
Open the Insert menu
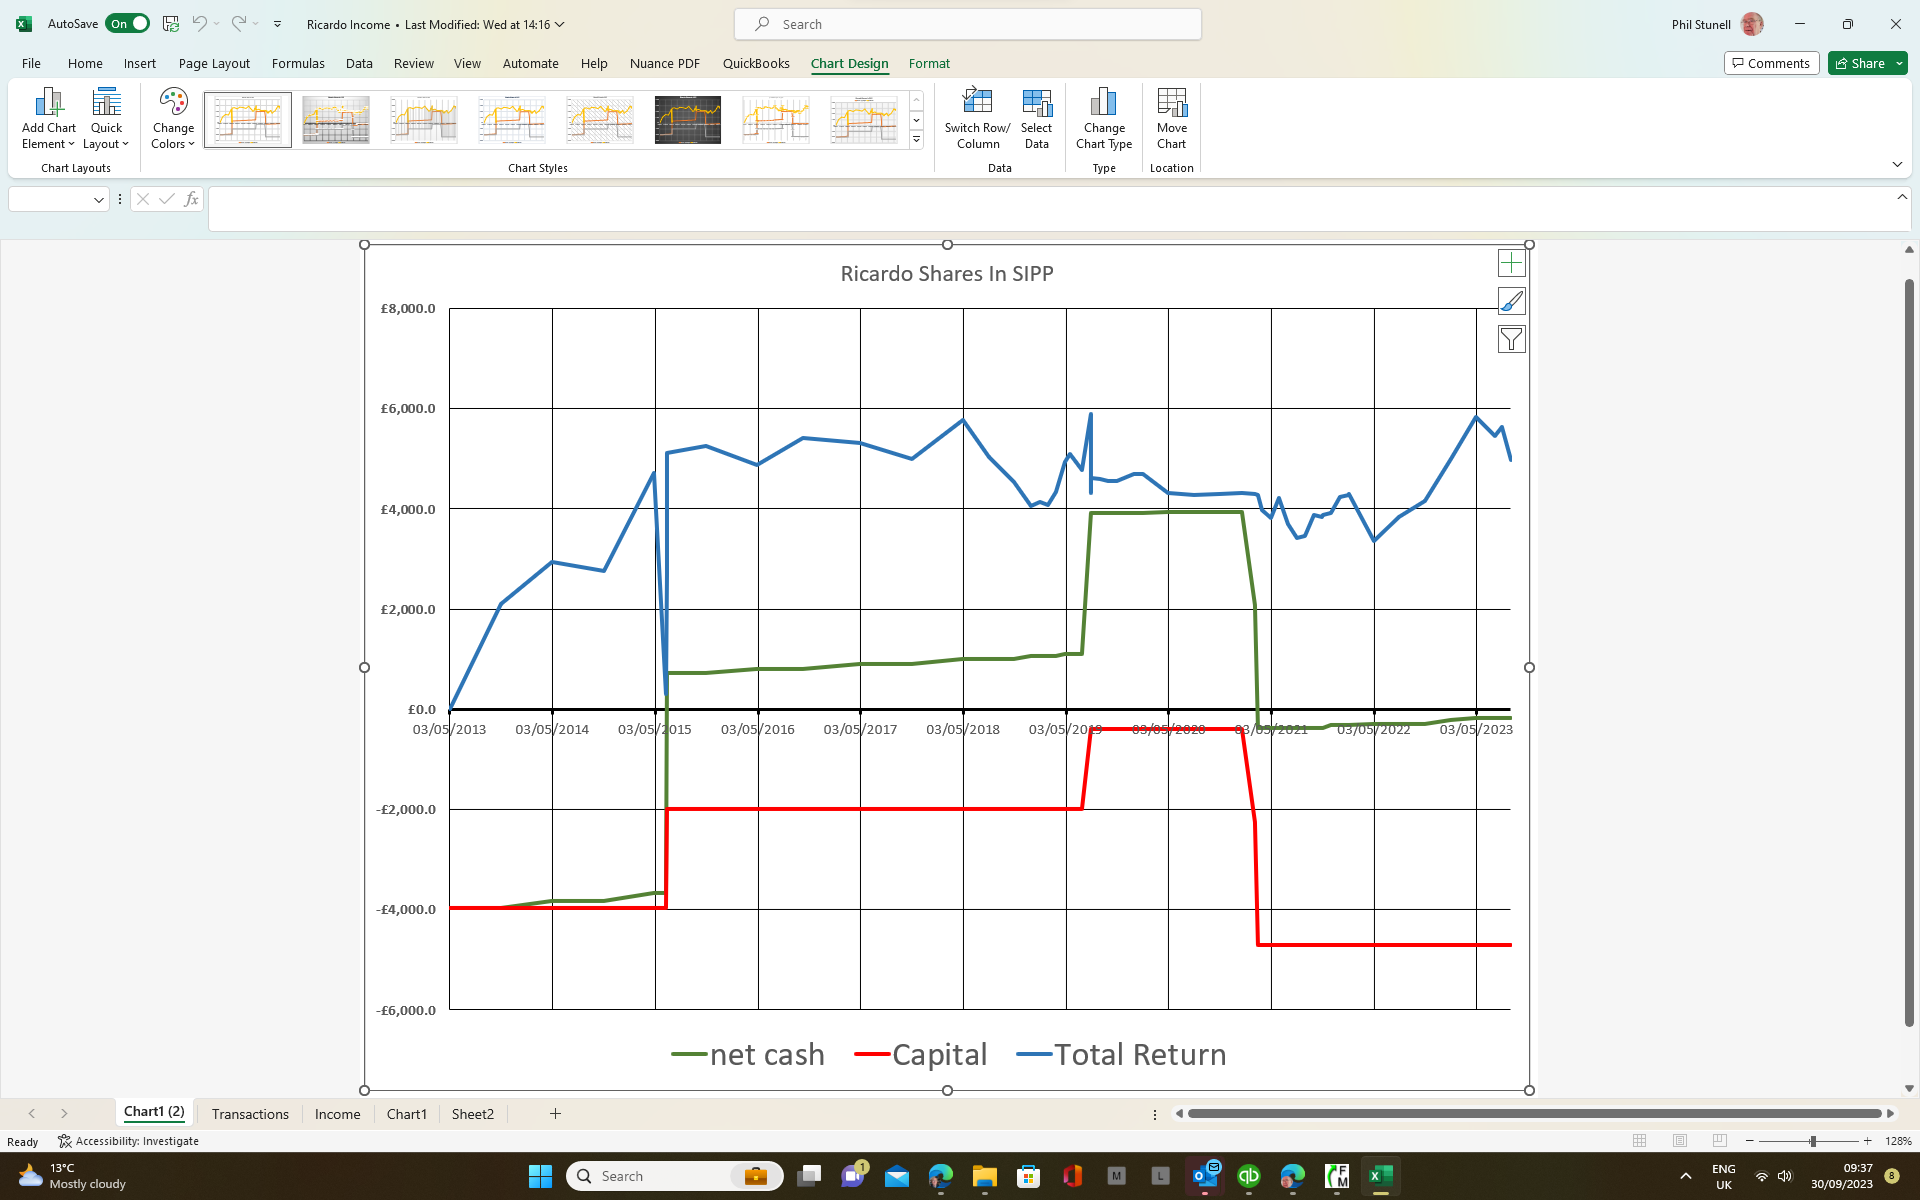coord(140,62)
